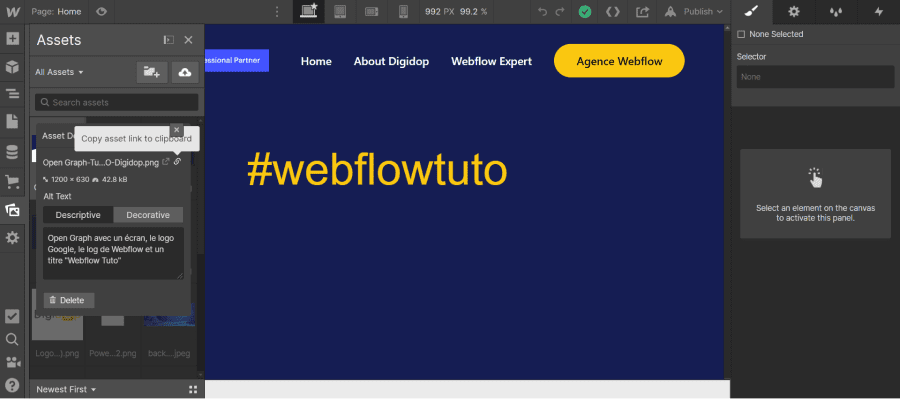Switch to the Element Settings gear tab

[794, 11]
